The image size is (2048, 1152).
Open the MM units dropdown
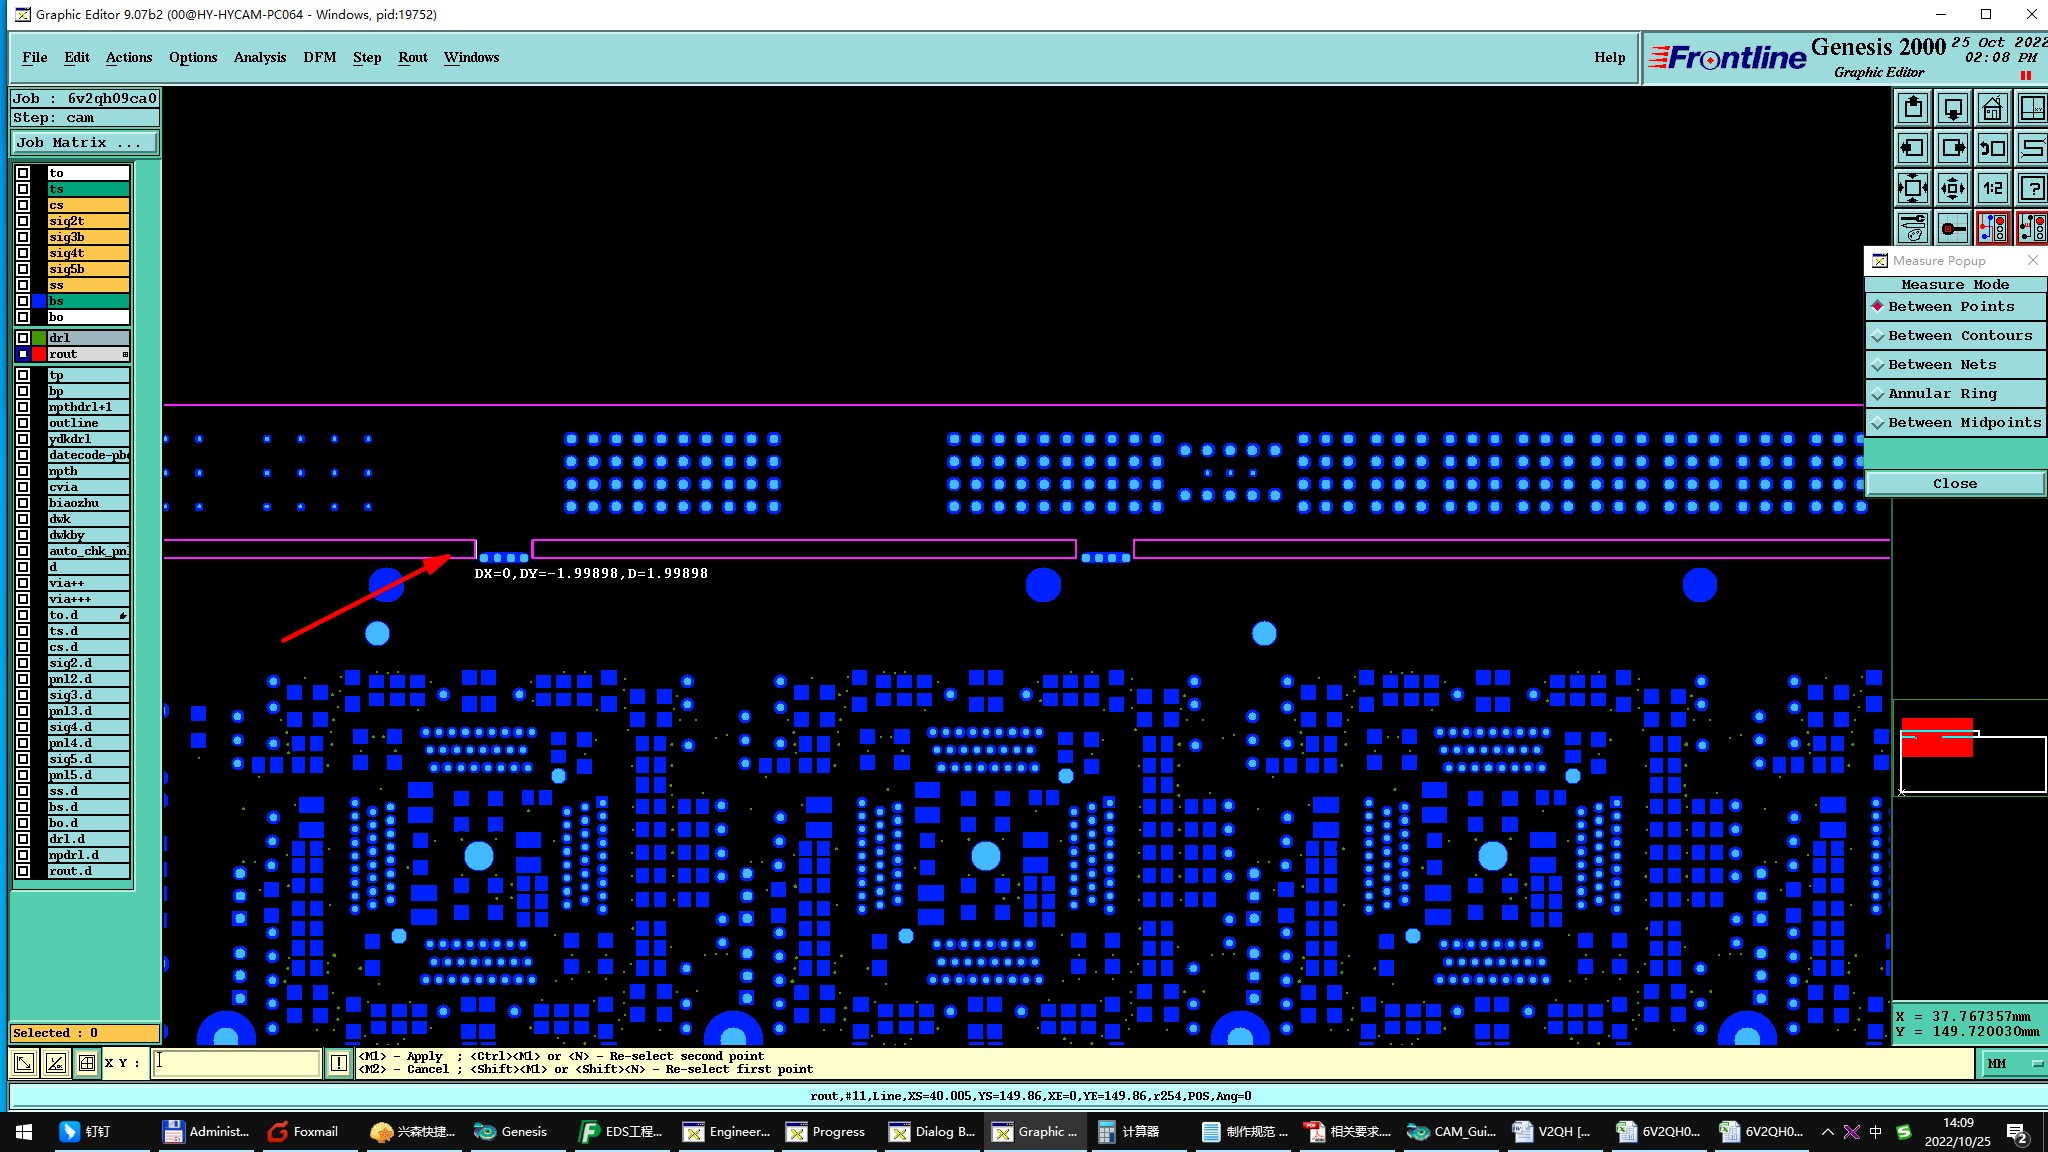click(2012, 1063)
